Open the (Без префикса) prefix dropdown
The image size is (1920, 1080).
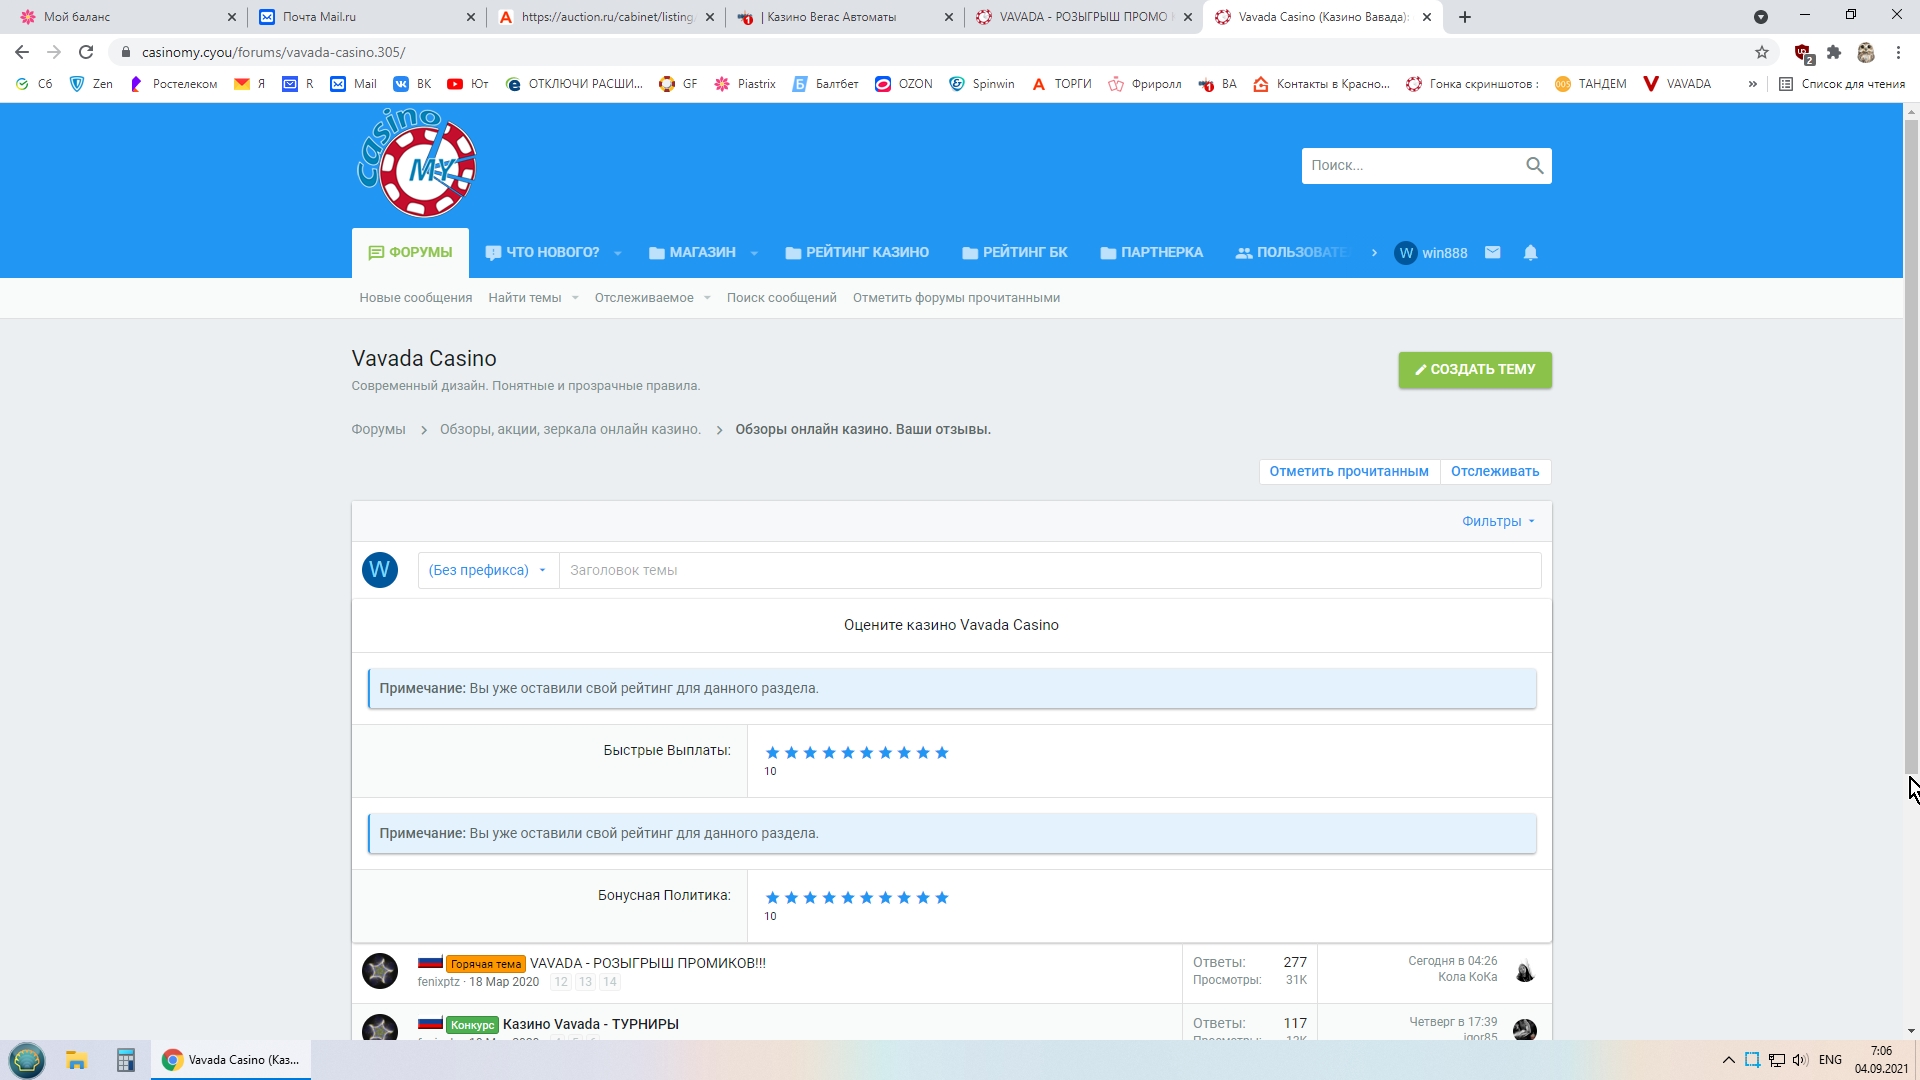pos(488,570)
